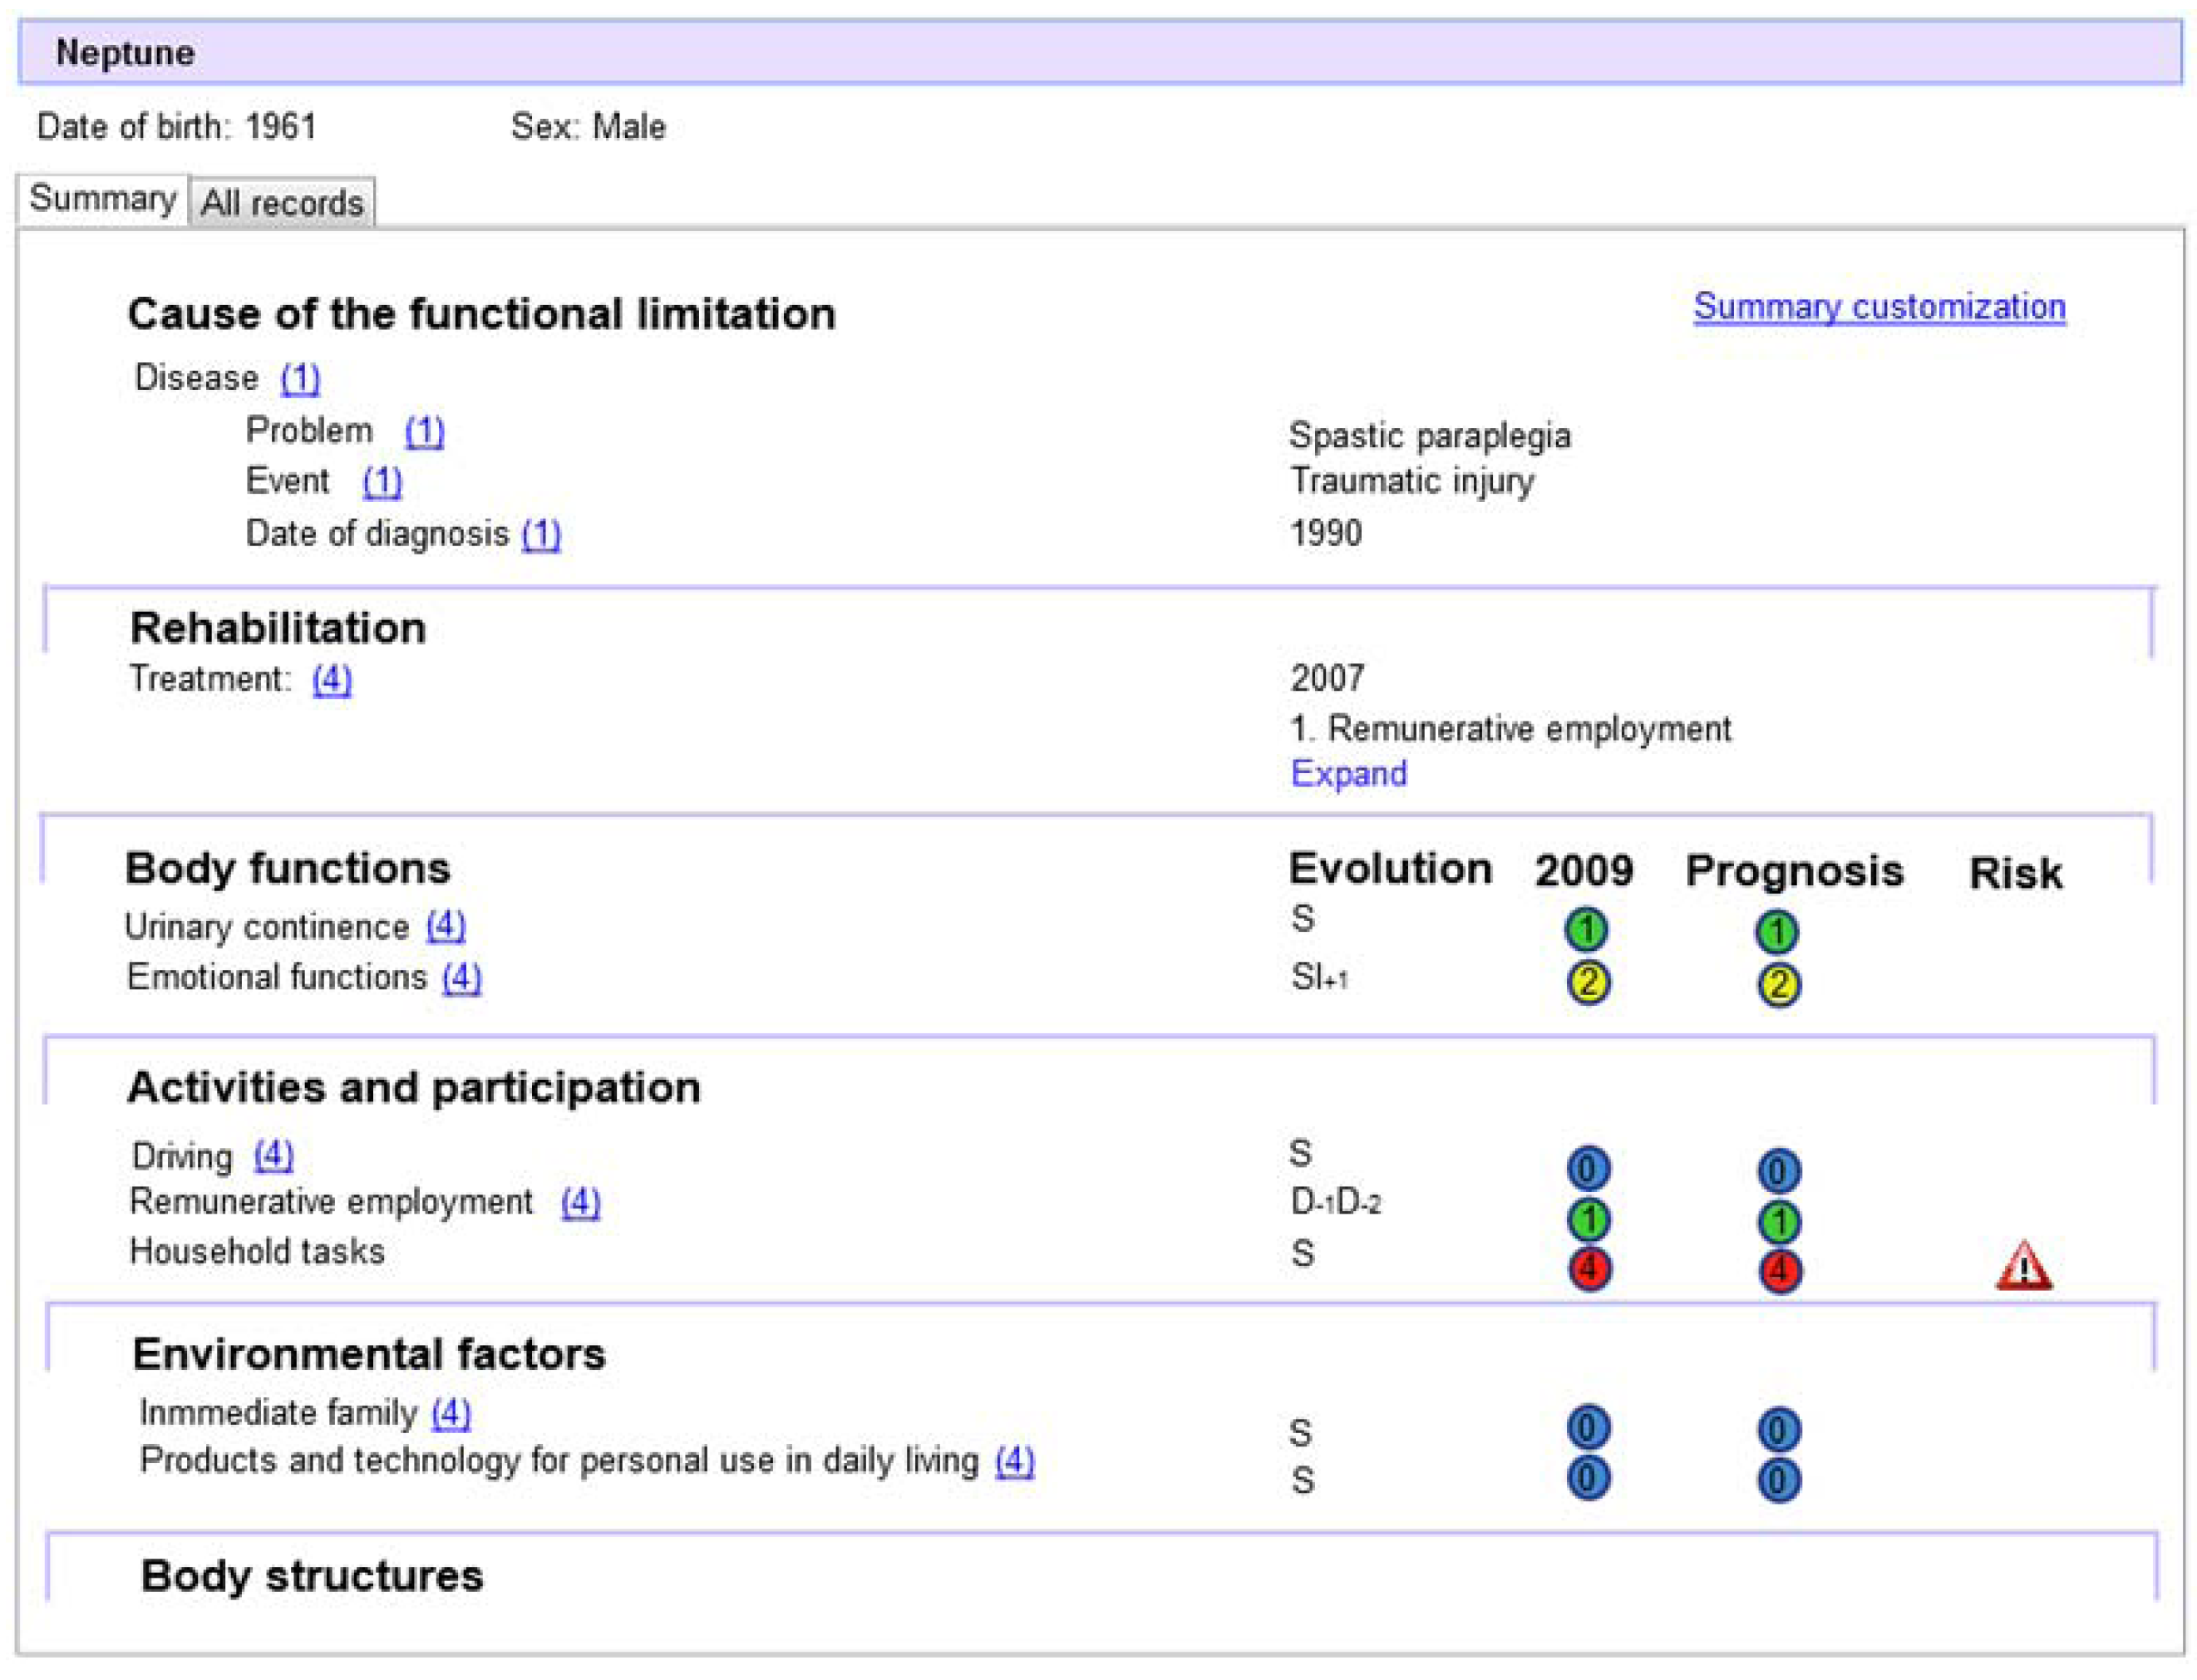This screenshot has width=2197, height=1680.
Task: Click red Prognosis score for Household tasks
Action: point(1778,1271)
